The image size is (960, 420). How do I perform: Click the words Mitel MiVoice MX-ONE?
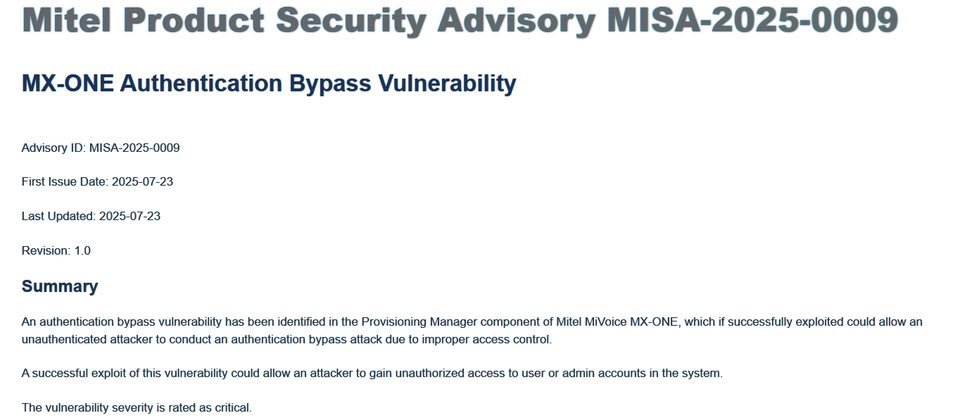(631, 322)
